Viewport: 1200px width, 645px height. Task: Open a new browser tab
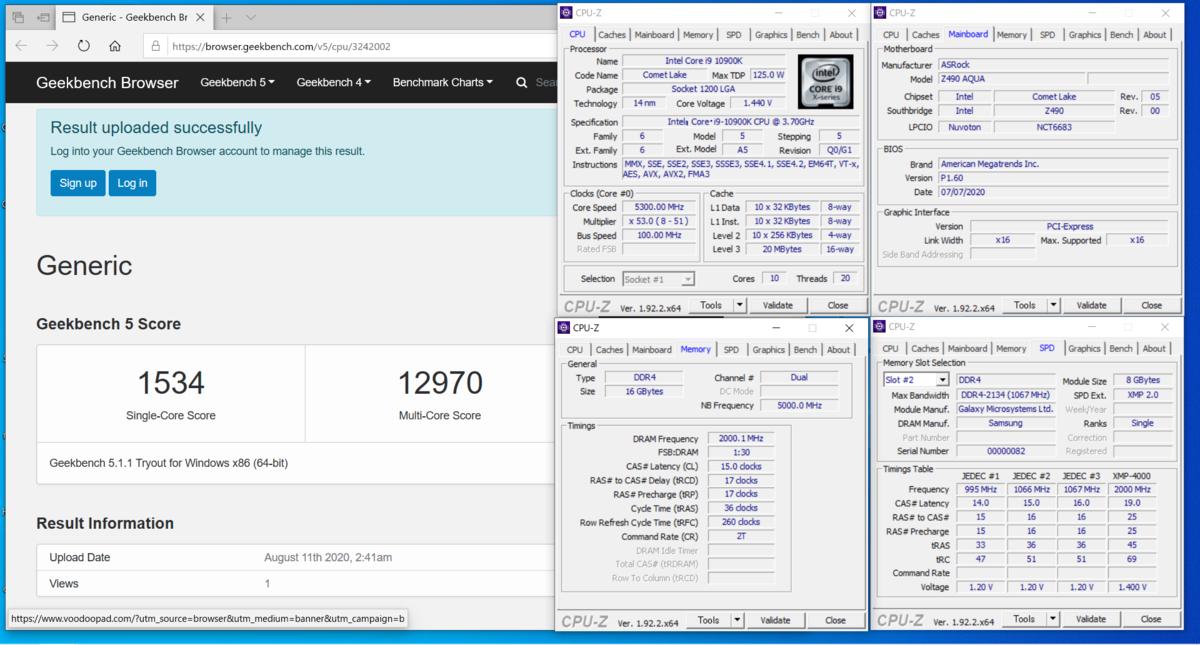[227, 18]
